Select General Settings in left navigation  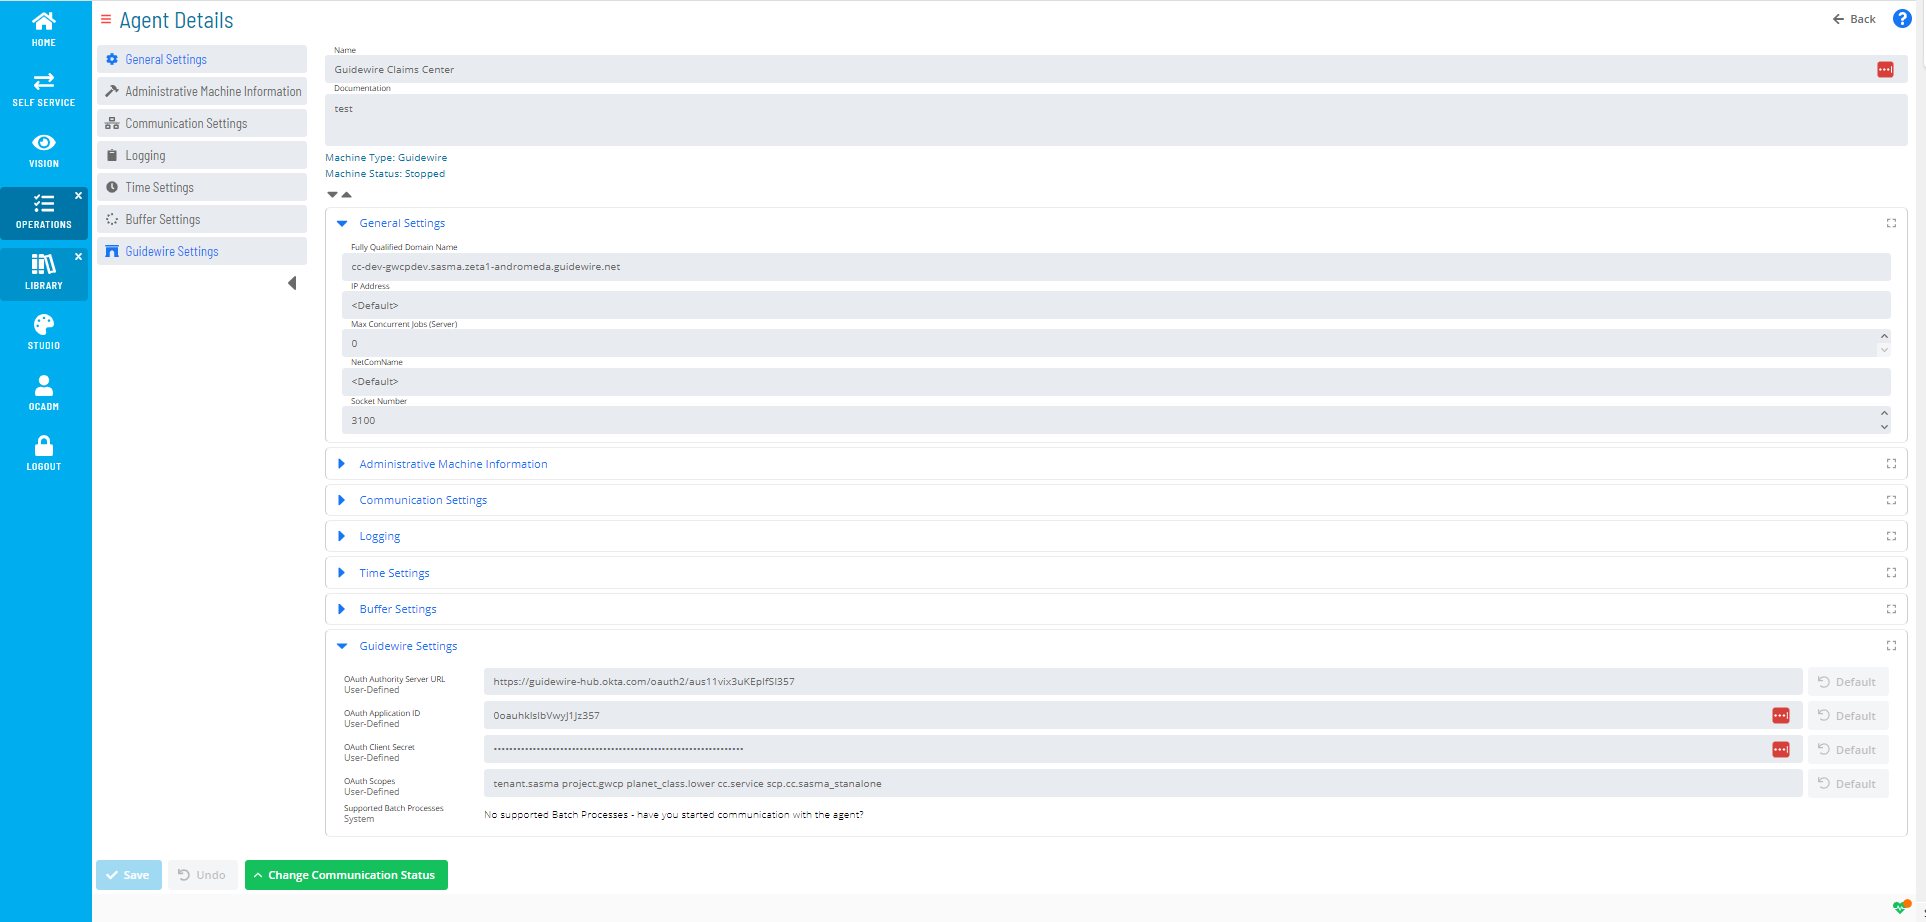[202, 59]
